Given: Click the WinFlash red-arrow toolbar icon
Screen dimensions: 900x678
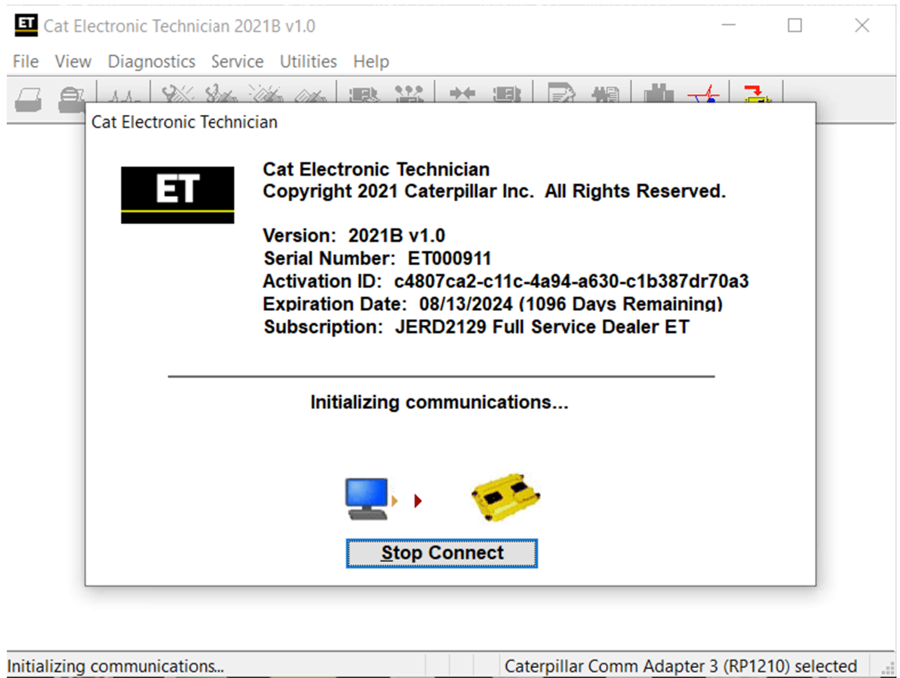Looking at the screenshot, I should point(757,94).
